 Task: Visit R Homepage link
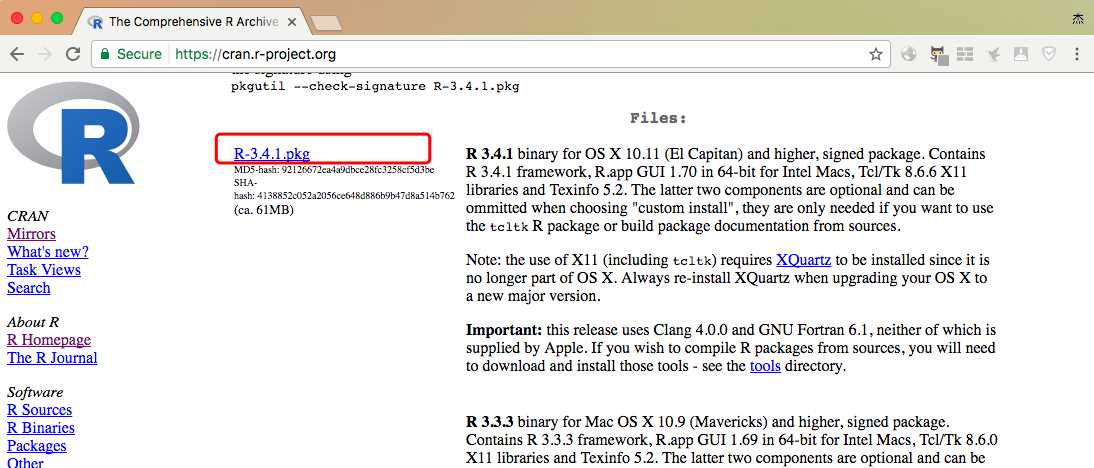pyautogui.click(x=49, y=340)
